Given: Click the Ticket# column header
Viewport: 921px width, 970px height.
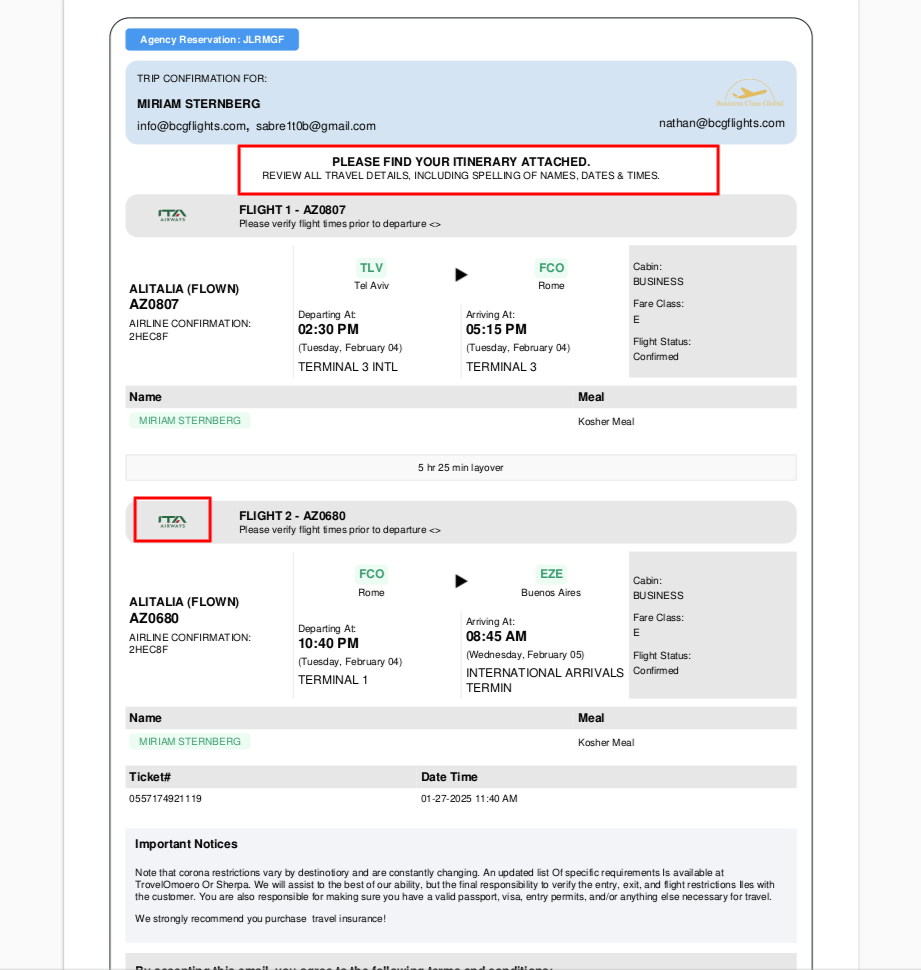Looking at the screenshot, I should tap(150, 777).
